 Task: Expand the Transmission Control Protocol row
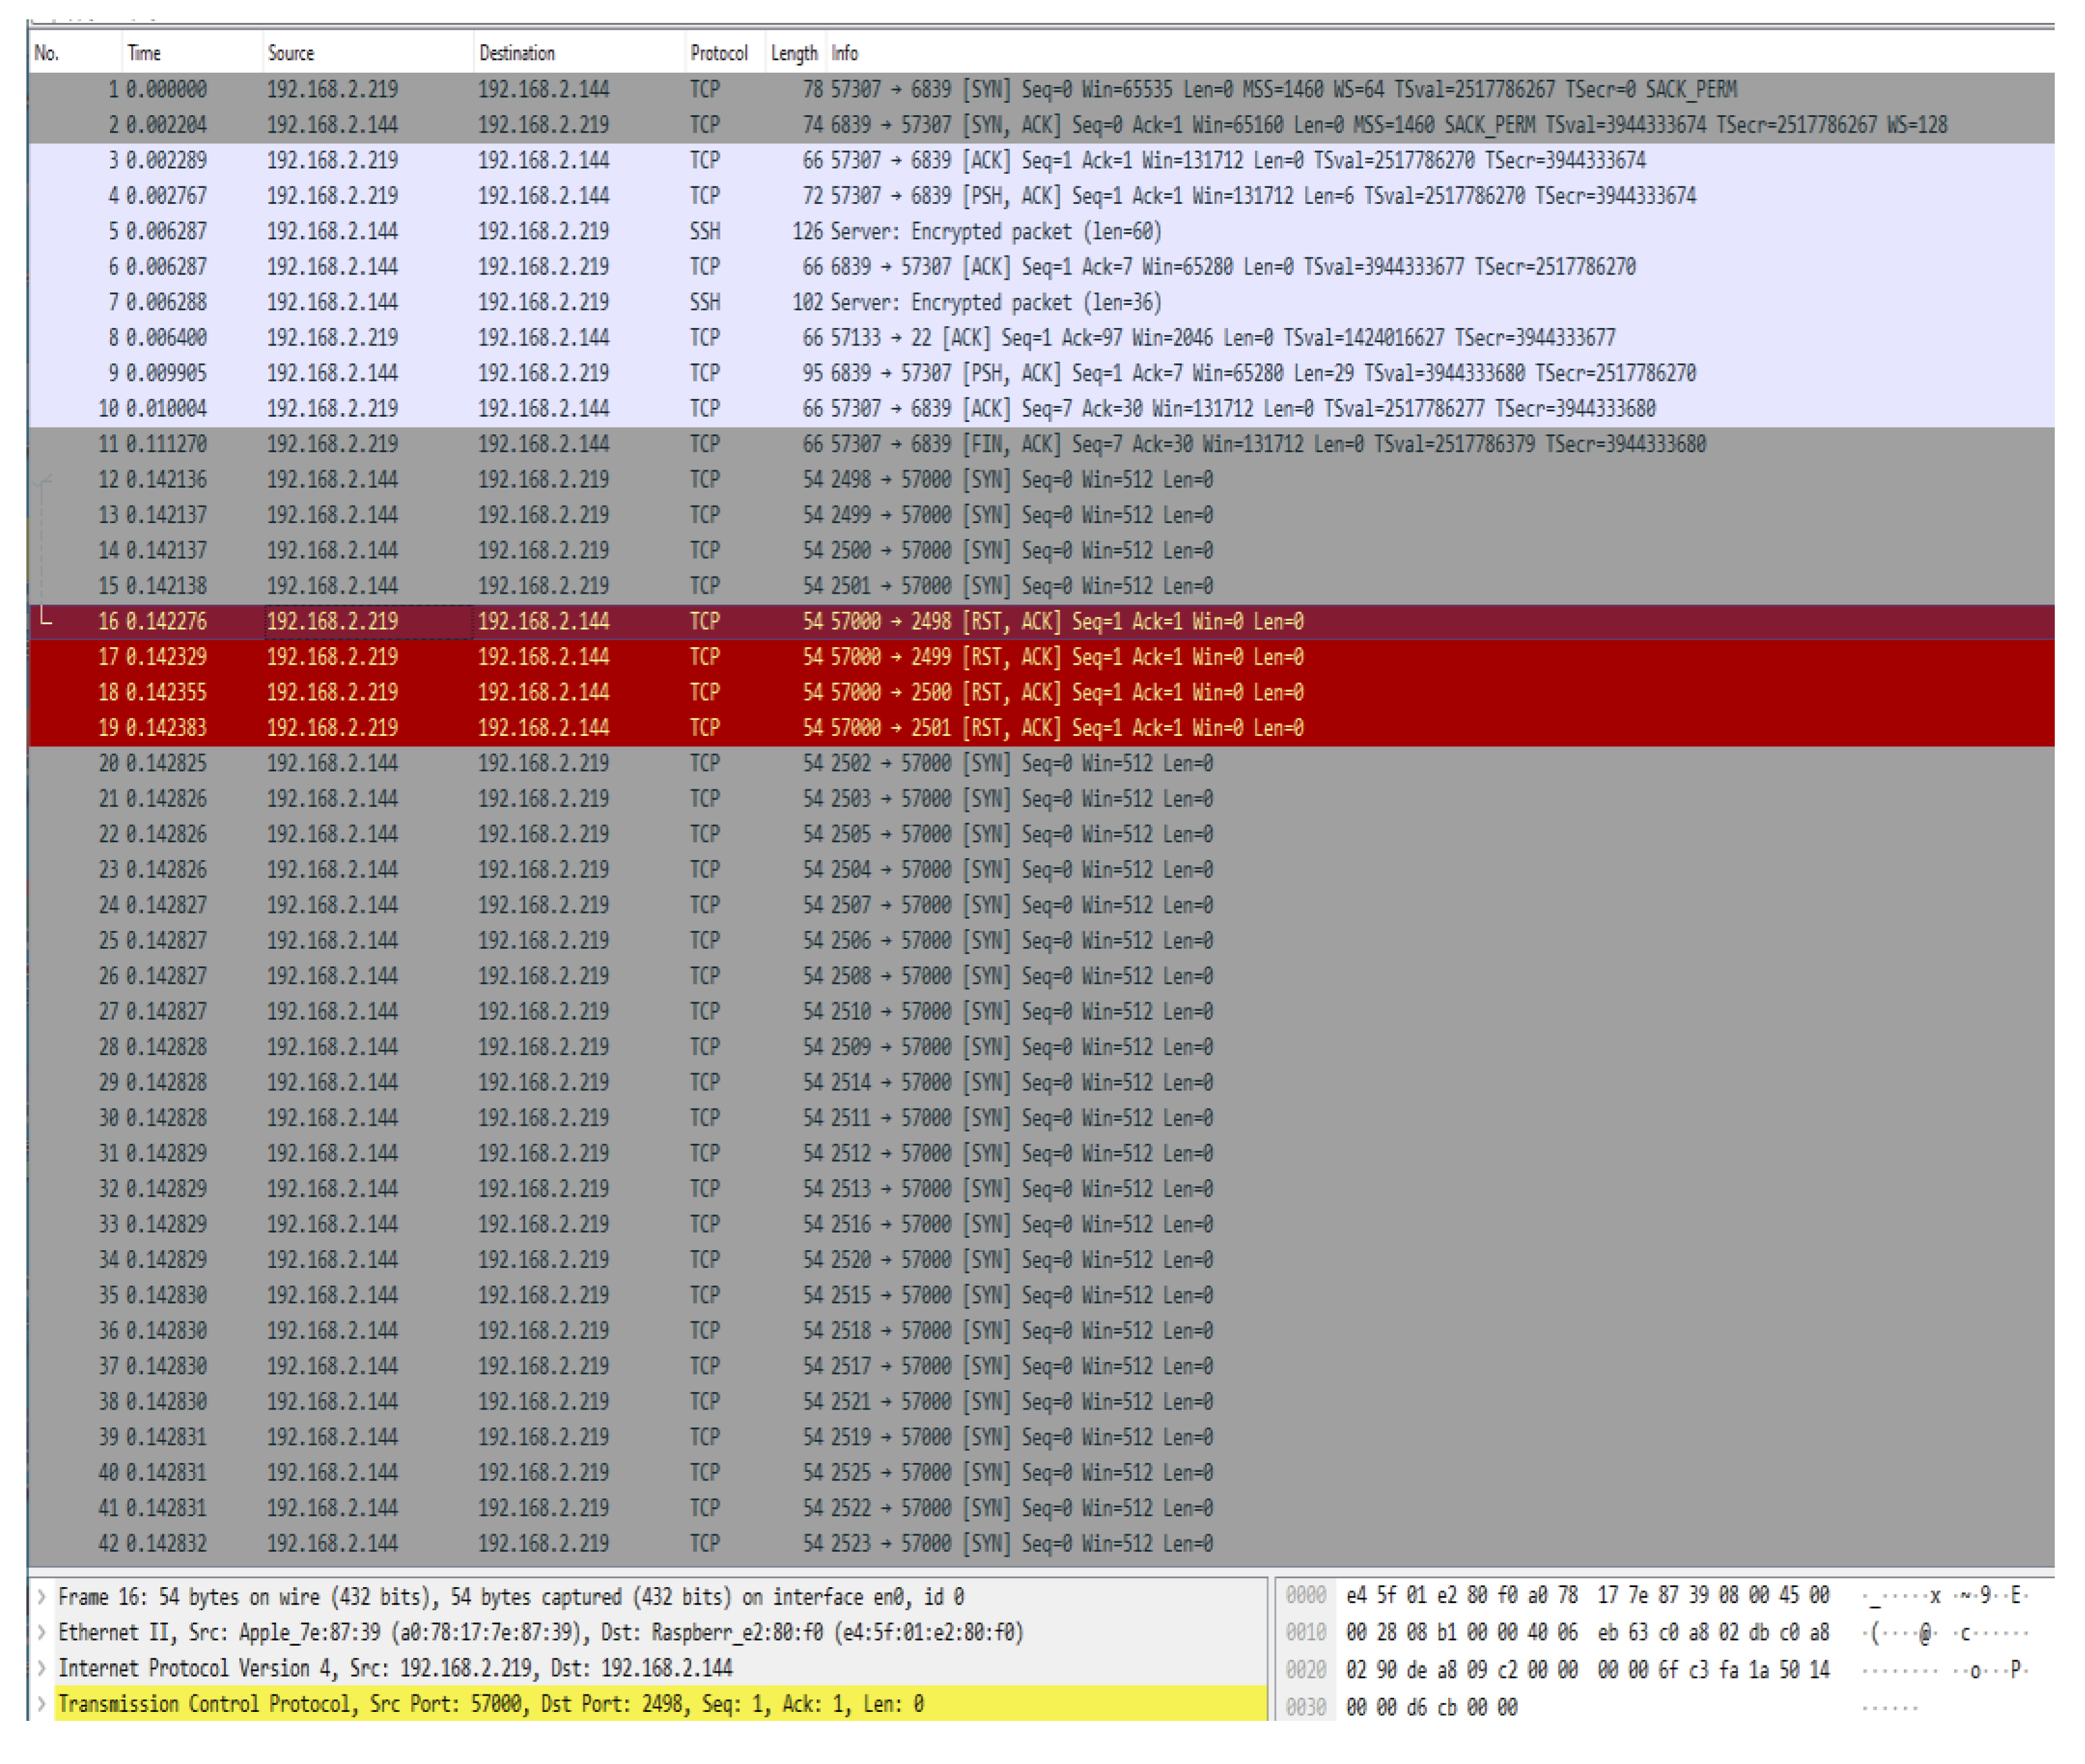pyautogui.click(x=41, y=1704)
